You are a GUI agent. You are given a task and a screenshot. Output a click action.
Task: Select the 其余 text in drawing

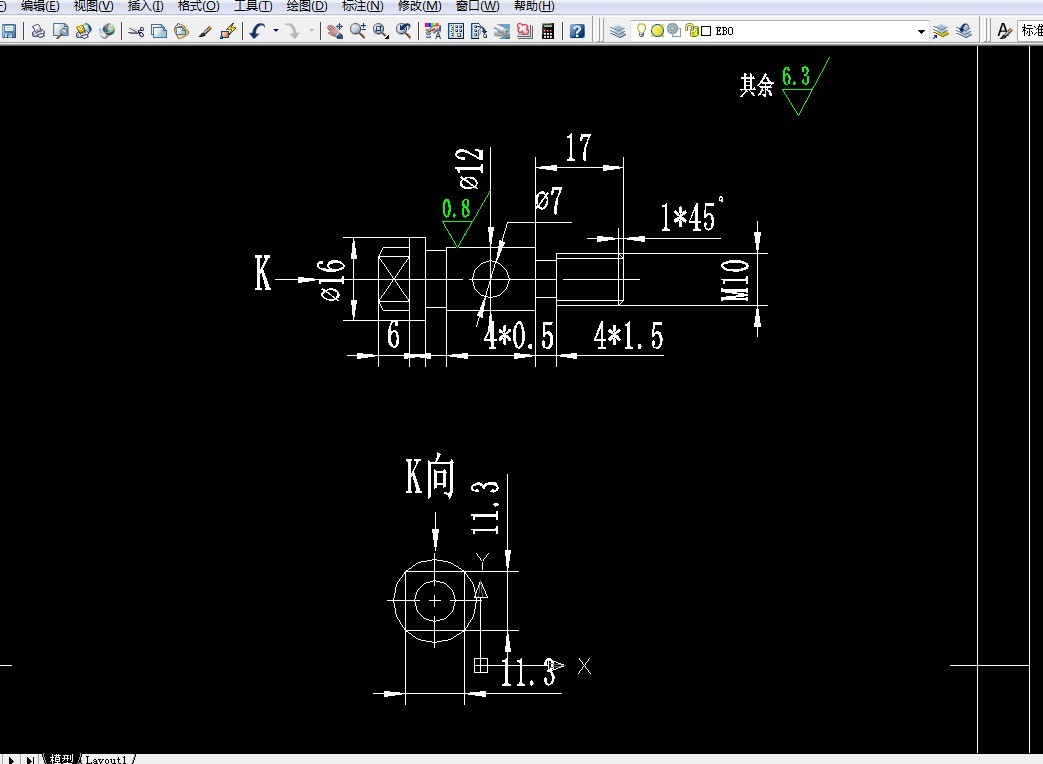tap(756, 84)
